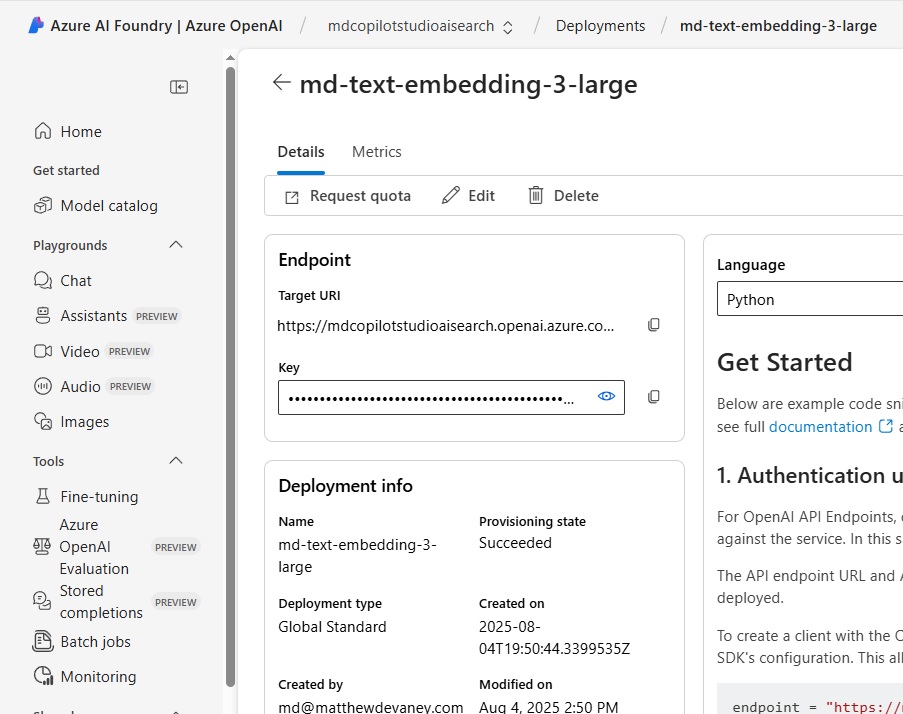Click the 'Global Standard' deployment type value
Screen dimensions: 903x714
click(x=332, y=626)
